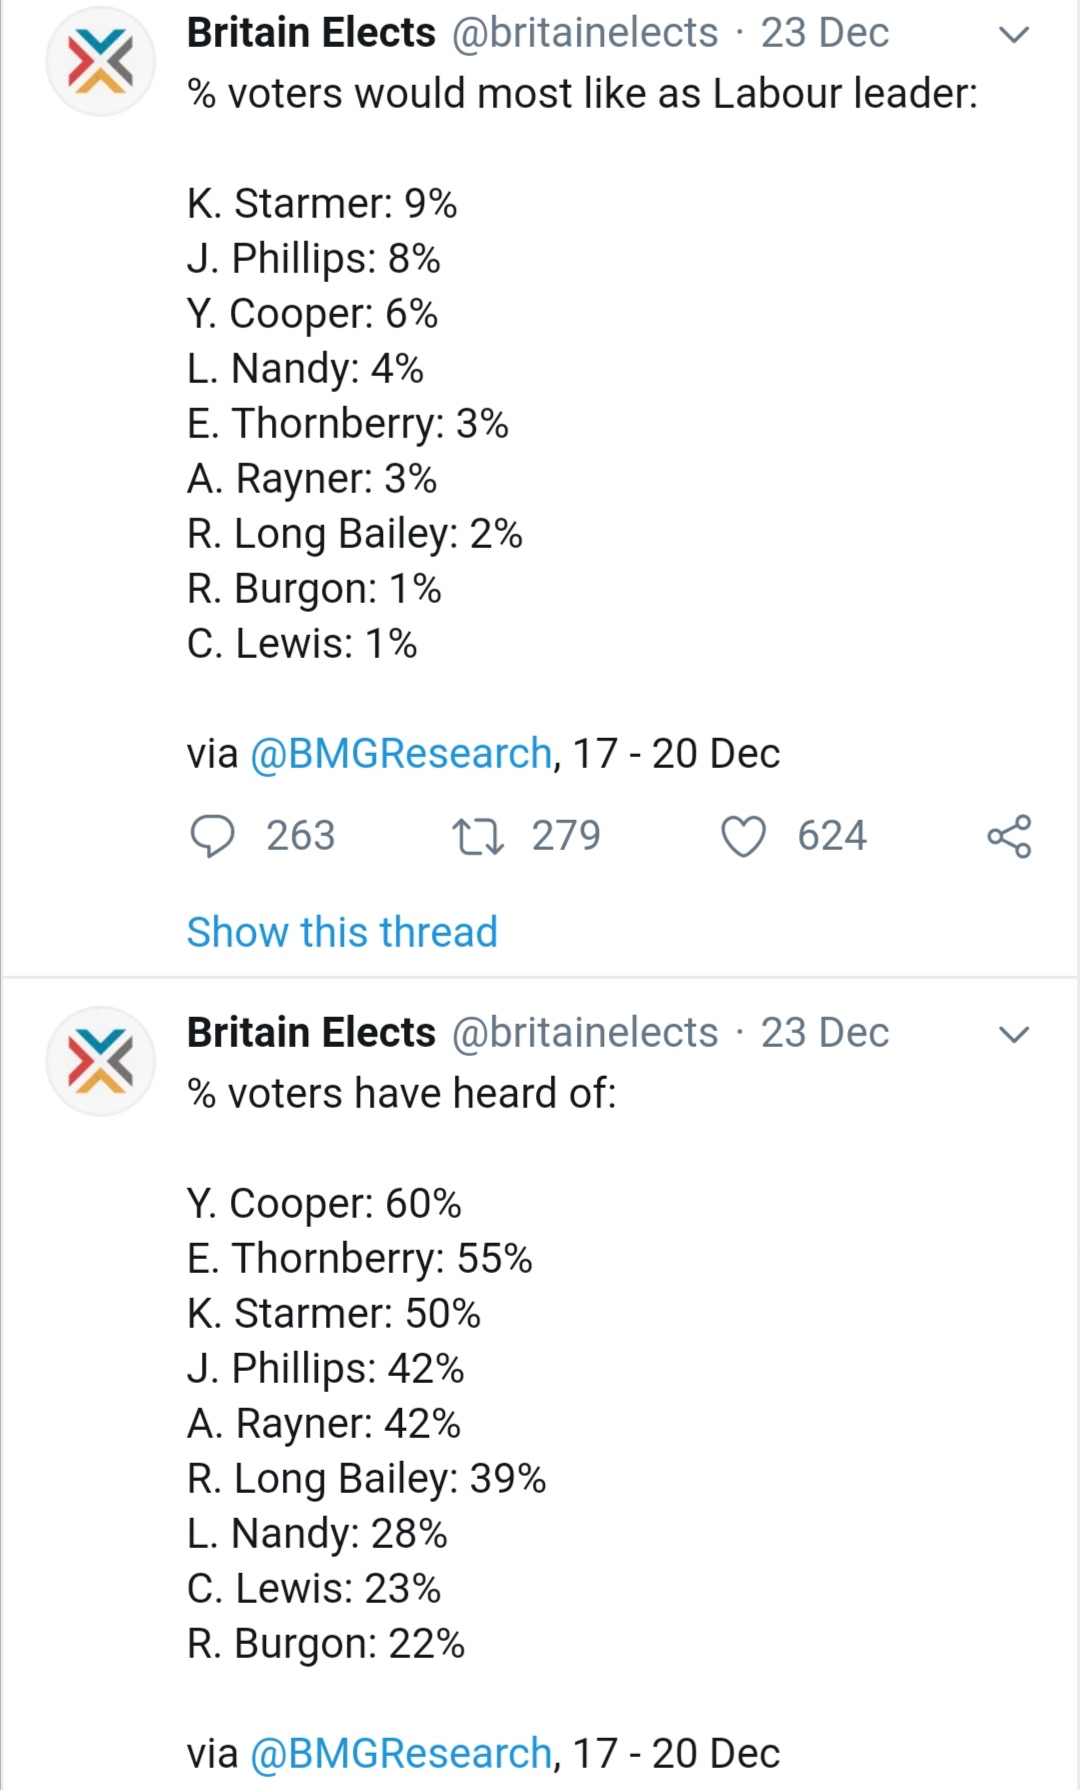Open Britain Elects avatar on second tweet
Viewport: 1080px width, 1790px height.
point(100,1061)
